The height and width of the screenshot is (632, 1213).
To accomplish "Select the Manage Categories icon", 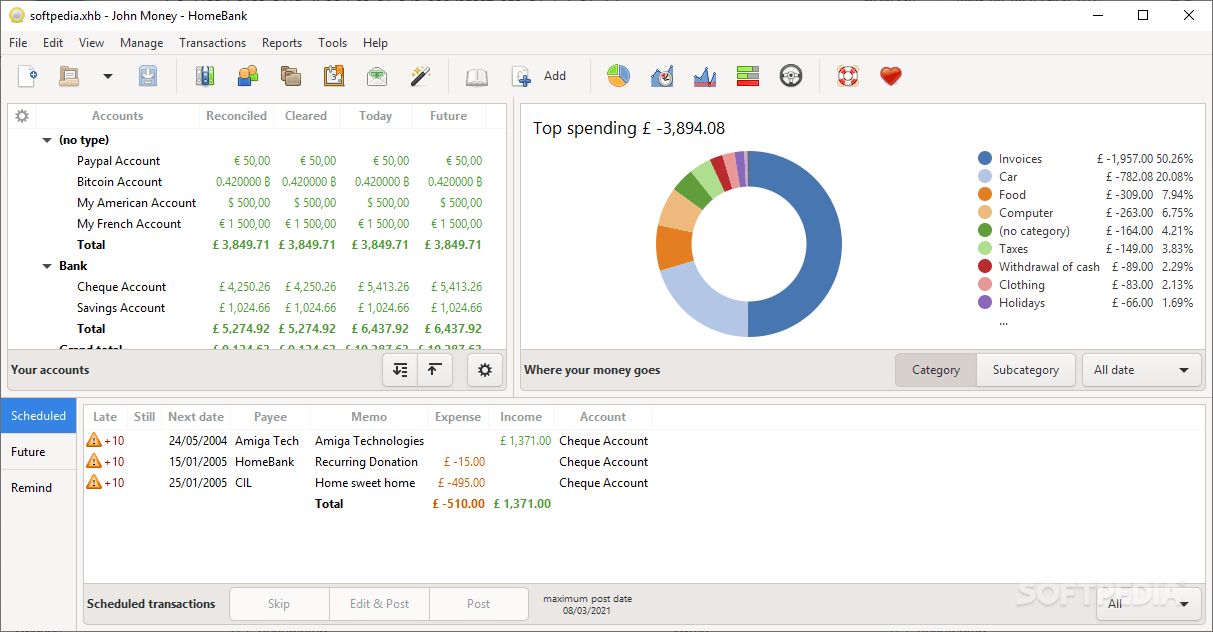I will coord(290,75).
